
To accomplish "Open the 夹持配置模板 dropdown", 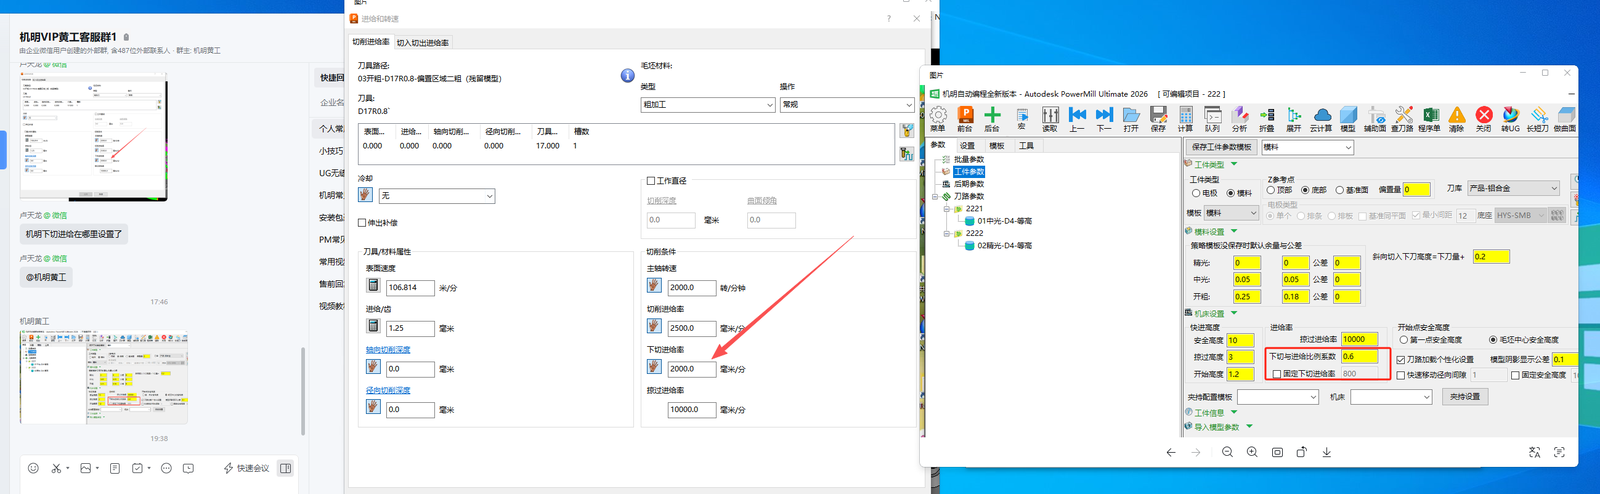I will point(1277,397).
